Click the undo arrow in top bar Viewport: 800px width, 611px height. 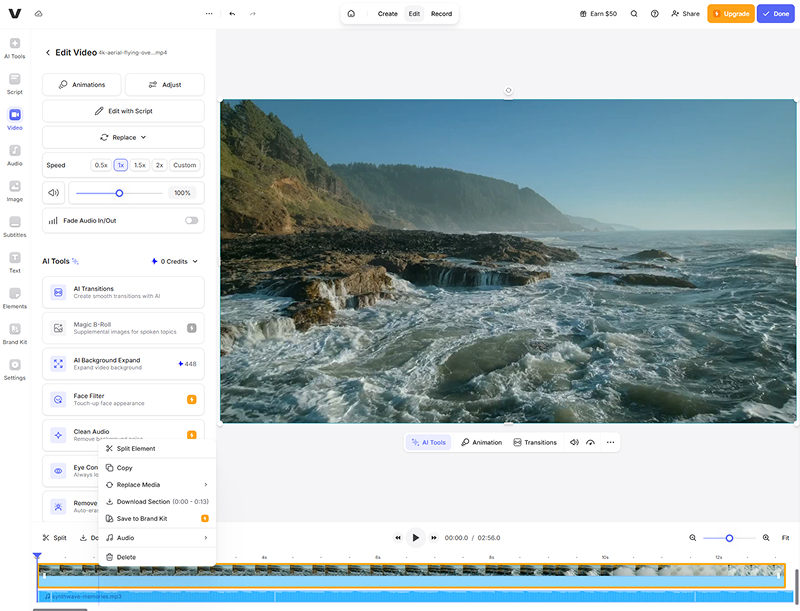click(232, 14)
